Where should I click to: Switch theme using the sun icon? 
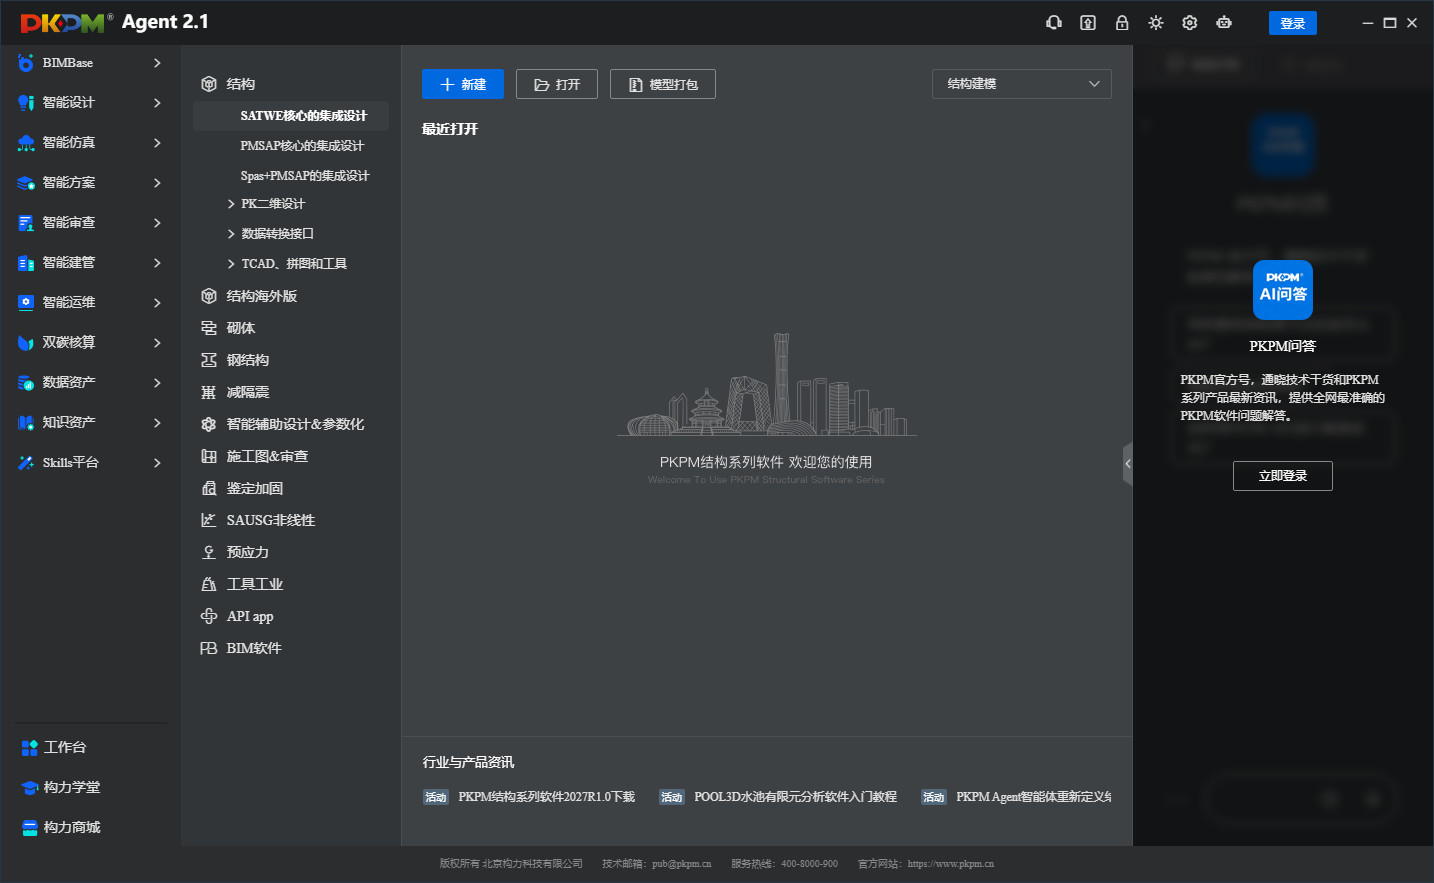(x=1156, y=23)
